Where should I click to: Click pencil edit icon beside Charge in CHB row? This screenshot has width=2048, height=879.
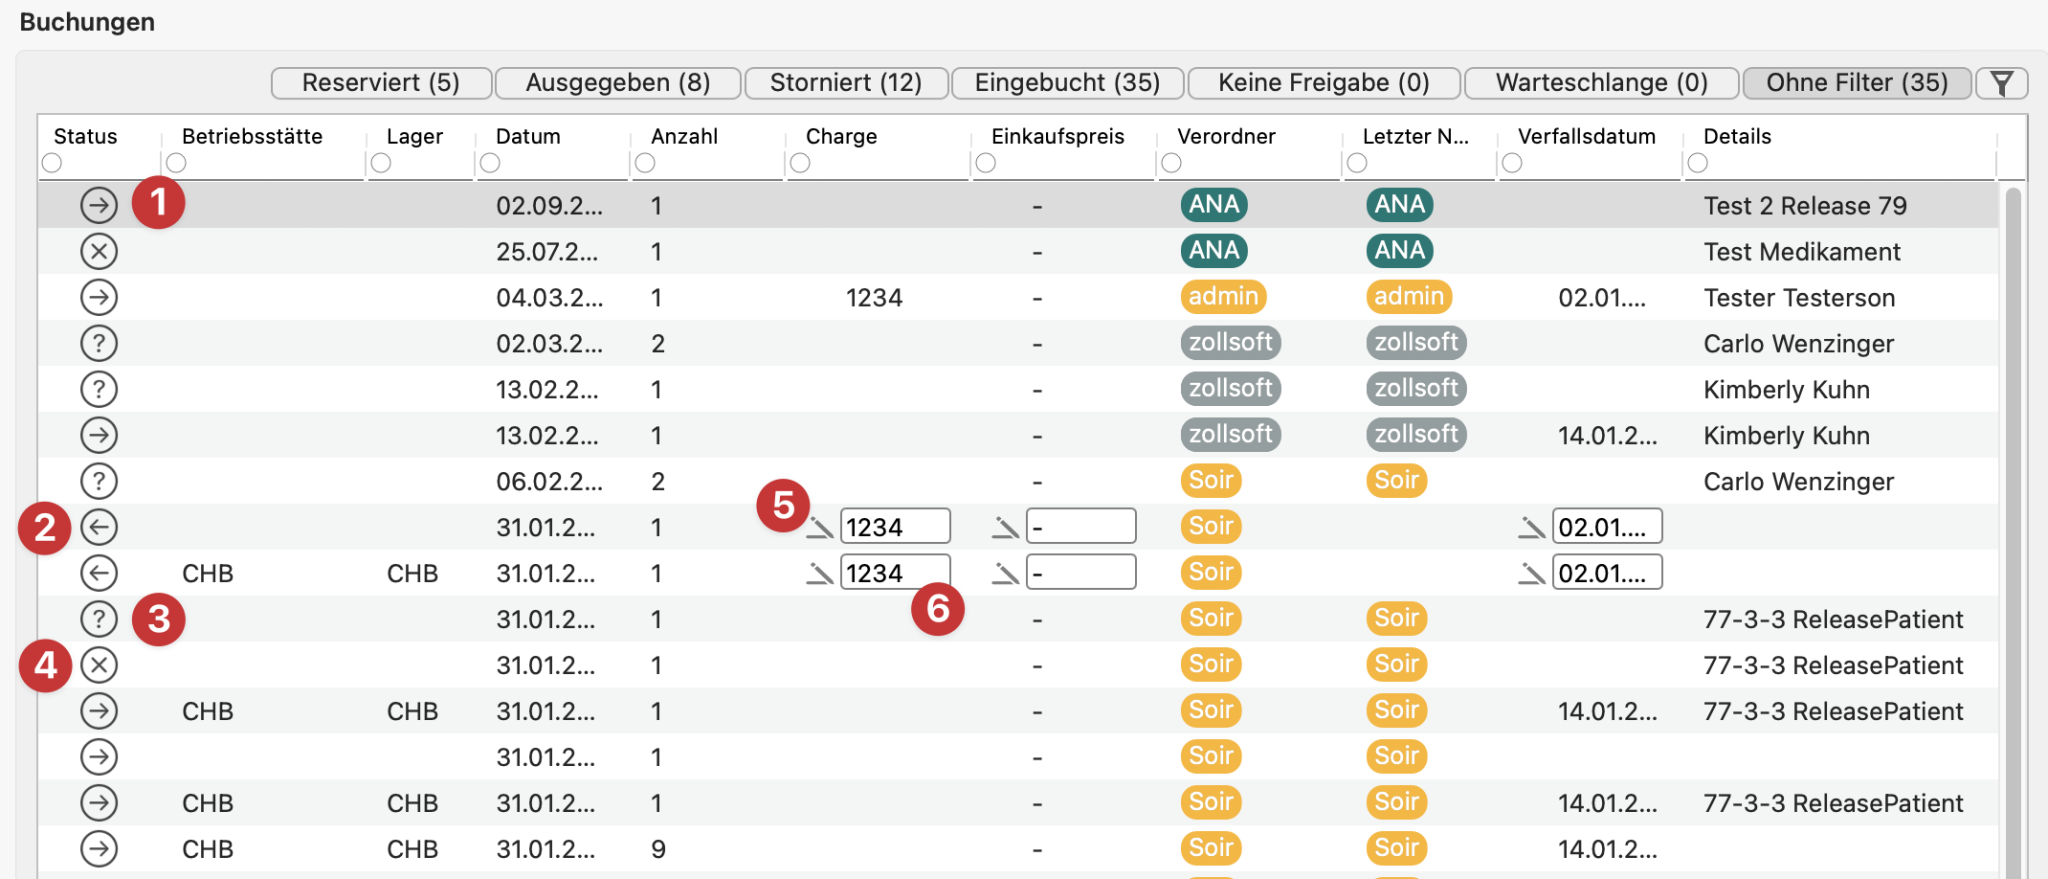tap(820, 574)
